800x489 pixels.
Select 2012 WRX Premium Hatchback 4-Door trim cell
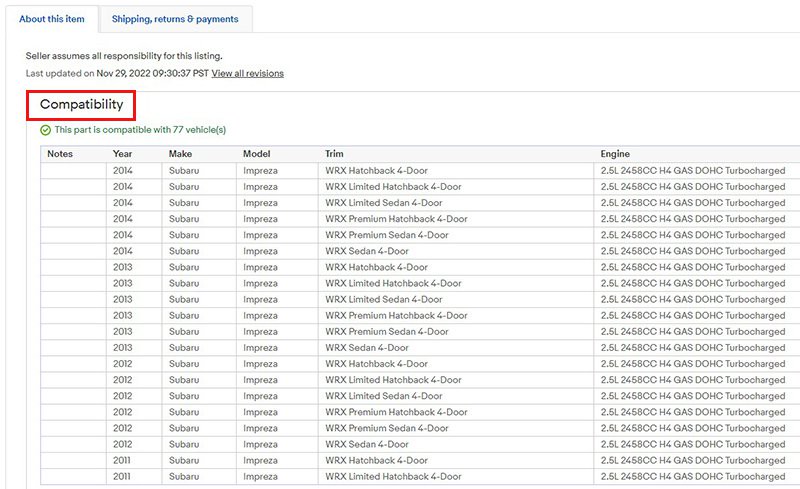[456, 412]
